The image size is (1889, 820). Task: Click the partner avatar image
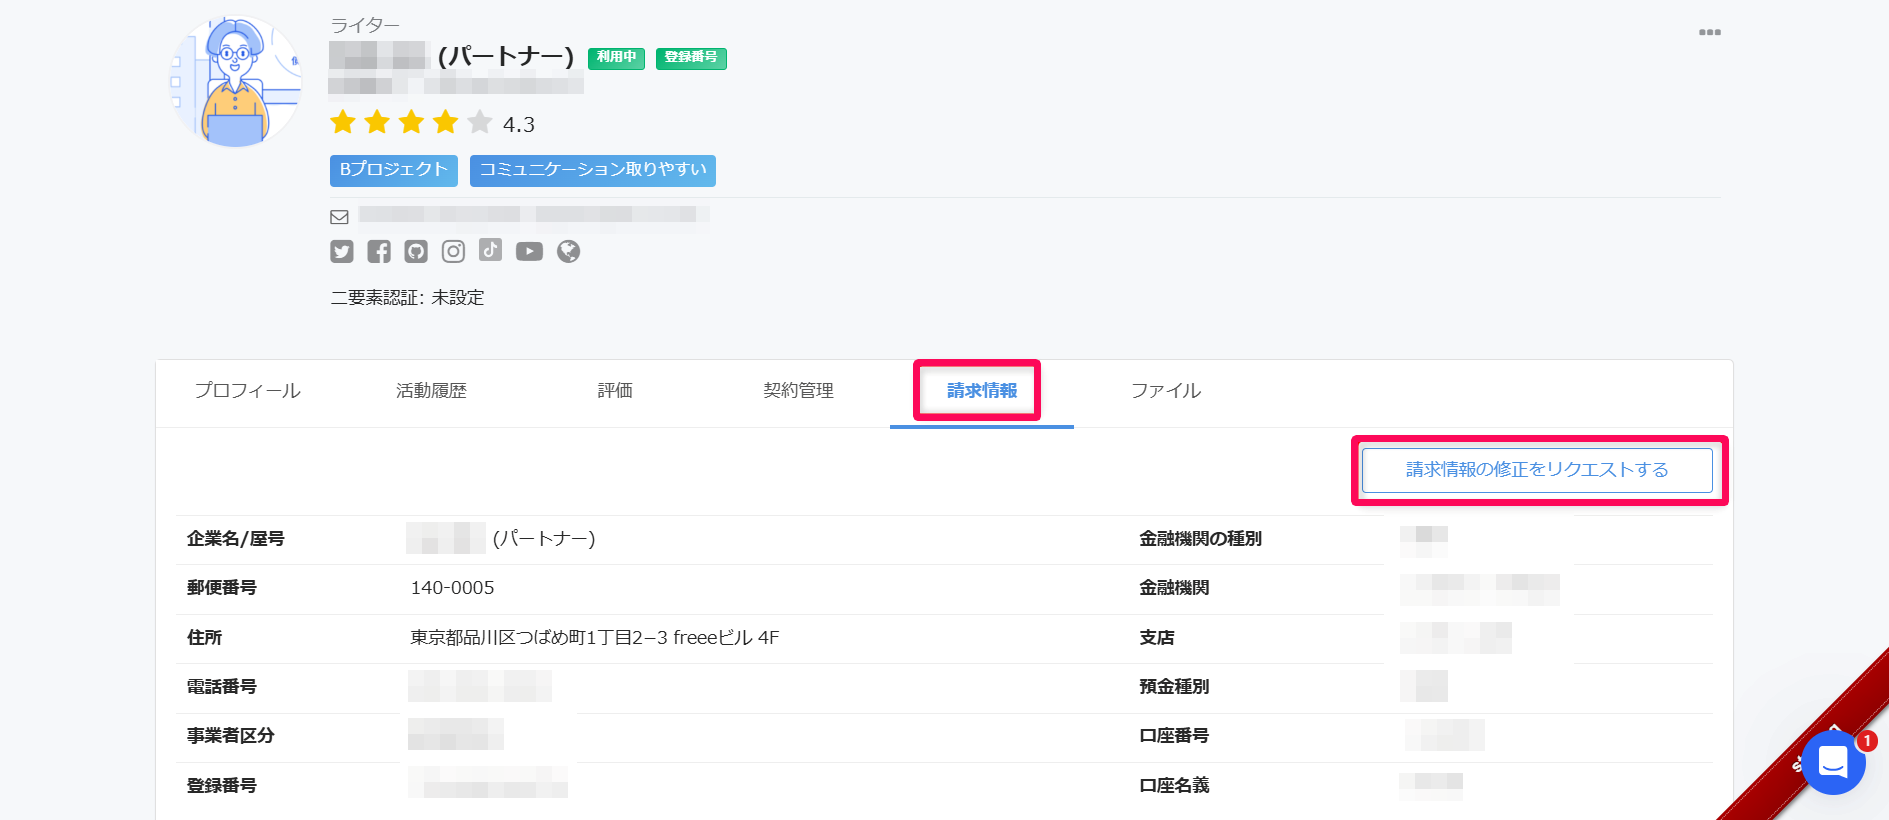click(235, 82)
